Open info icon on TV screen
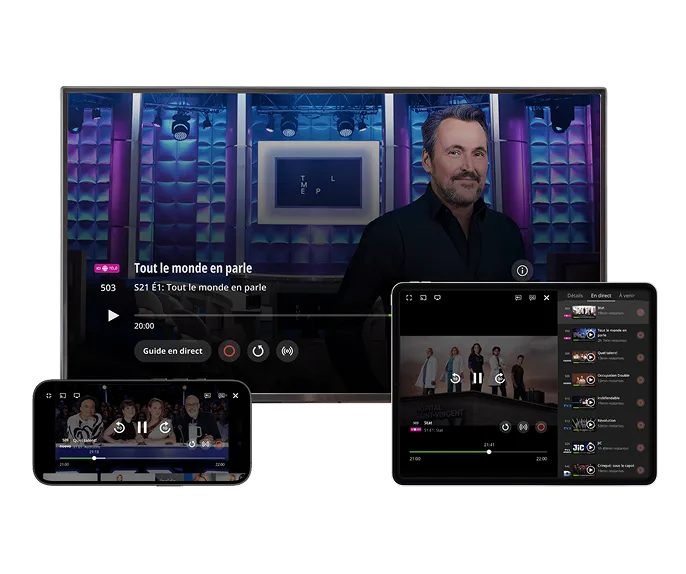Image resolution: width=686 pixels, height=574 pixels. pos(522,271)
